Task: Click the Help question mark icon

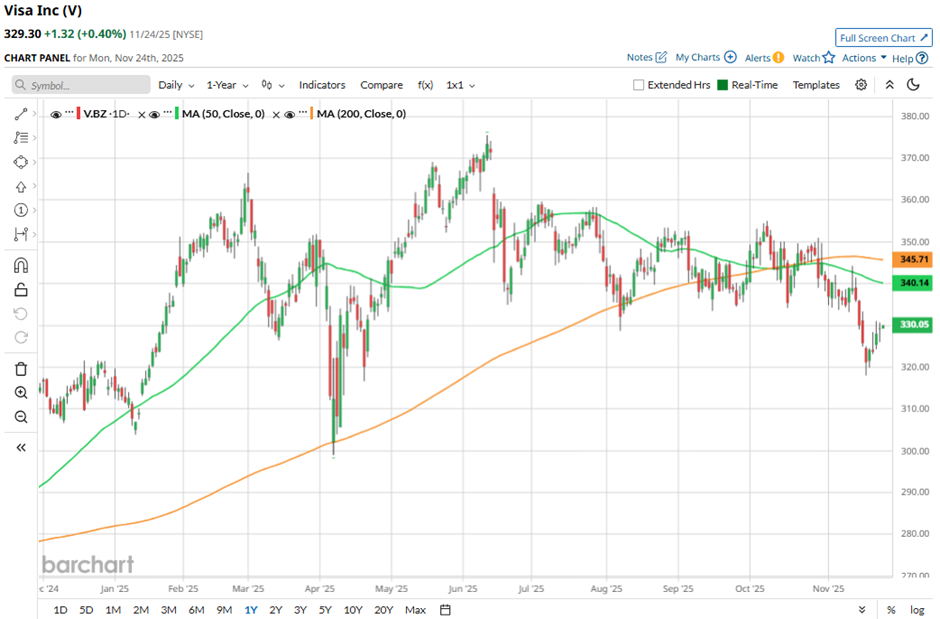Action: tap(922, 58)
